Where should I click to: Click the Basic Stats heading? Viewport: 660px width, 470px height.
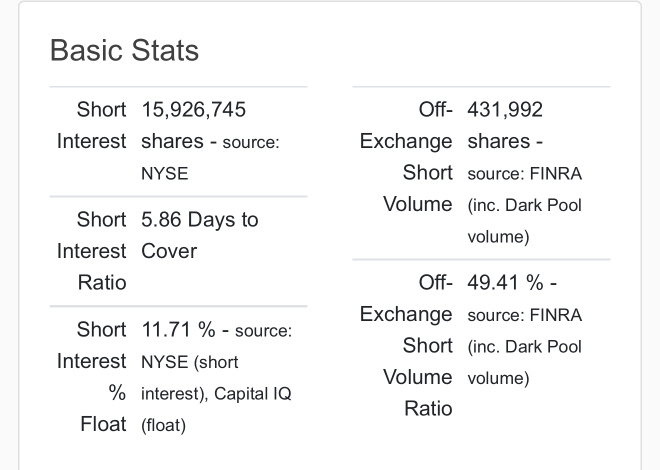point(124,50)
